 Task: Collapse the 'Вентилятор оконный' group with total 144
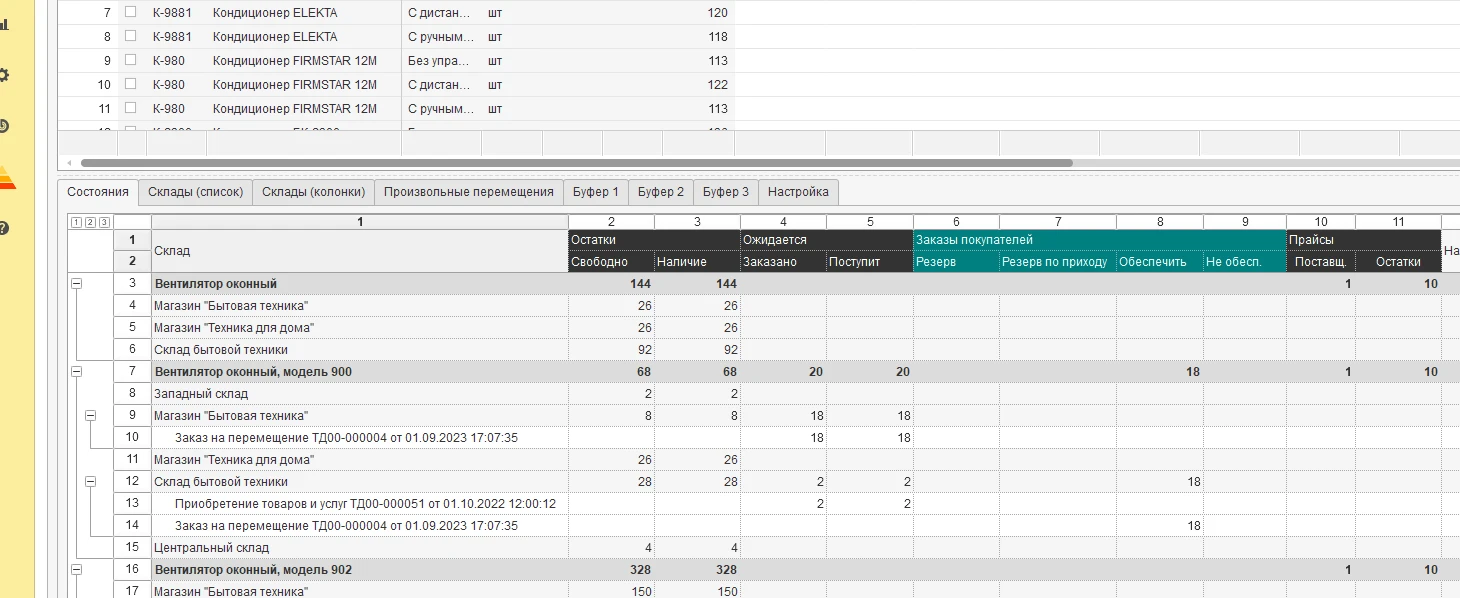(x=77, y=284)
